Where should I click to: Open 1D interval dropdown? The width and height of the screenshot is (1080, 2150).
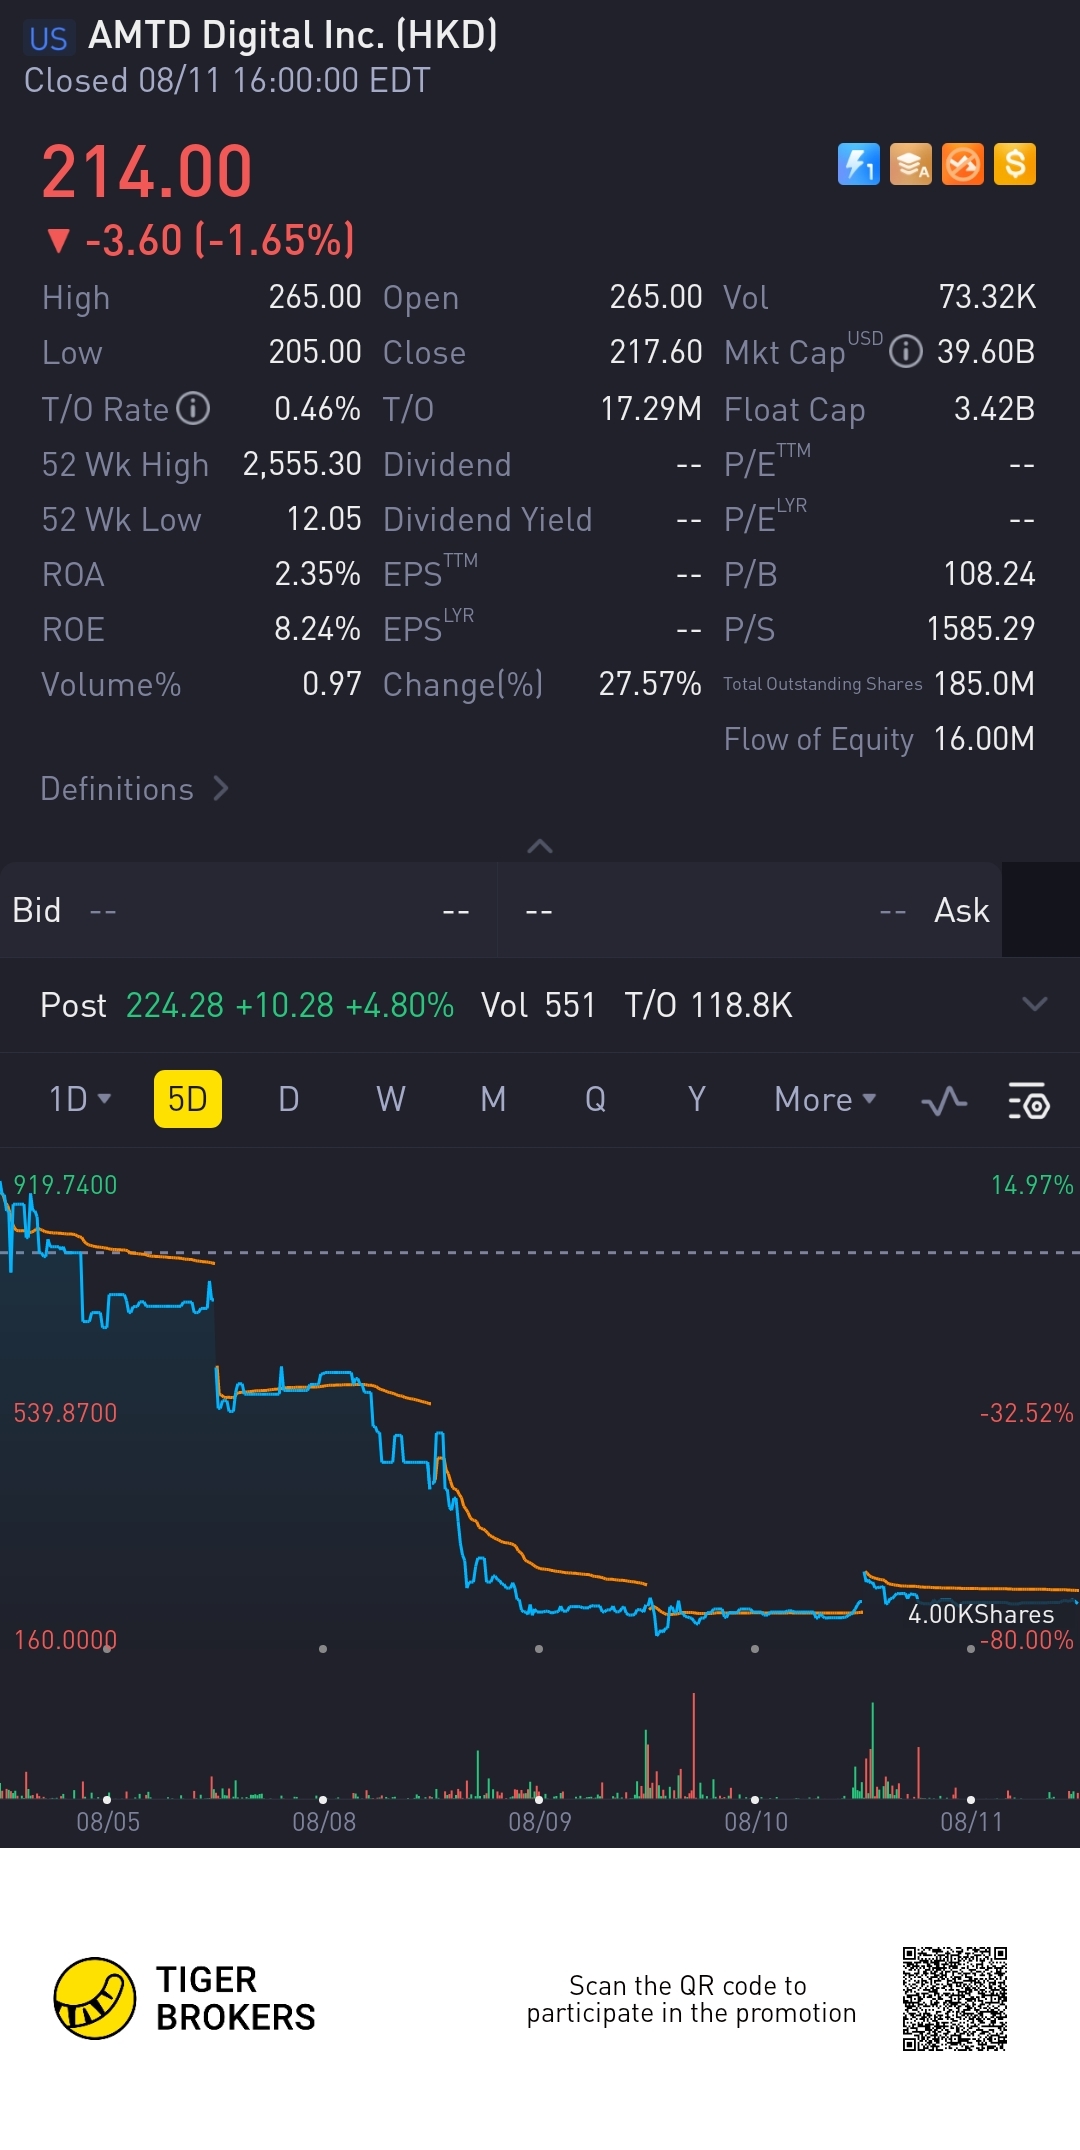pos(80,1099)
